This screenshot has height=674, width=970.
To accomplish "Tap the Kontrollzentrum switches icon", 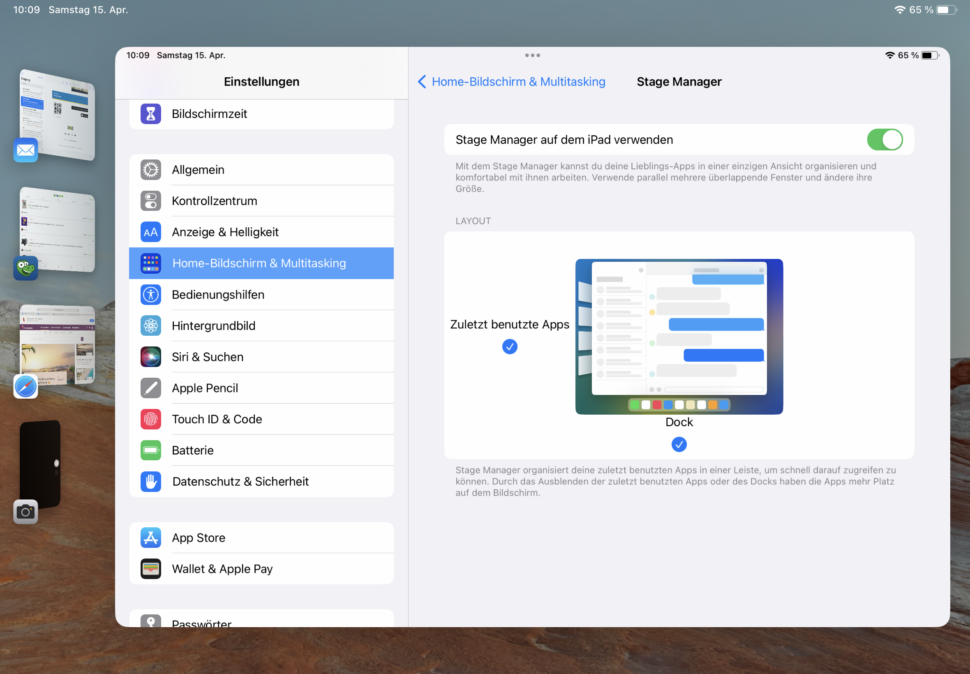I will point(150,201).
